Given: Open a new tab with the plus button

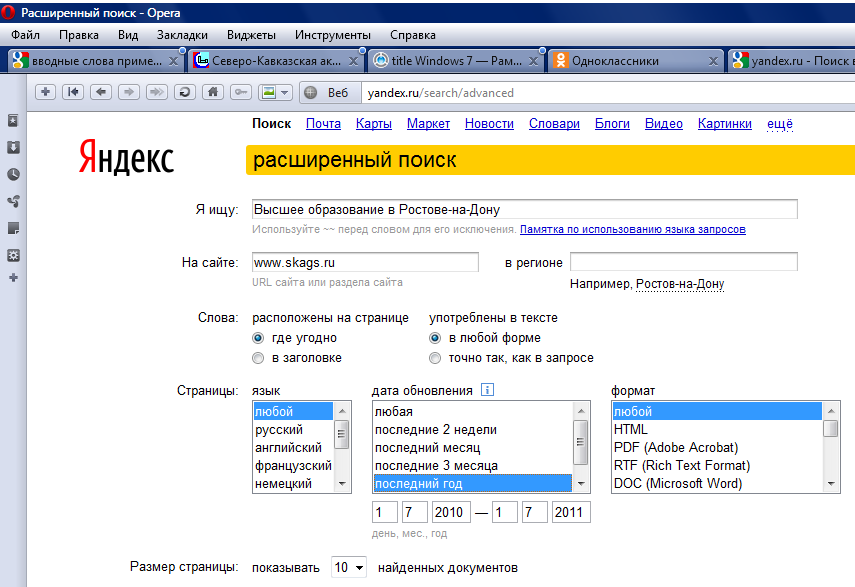Looking at the screenshot, I should pos(46,92).
